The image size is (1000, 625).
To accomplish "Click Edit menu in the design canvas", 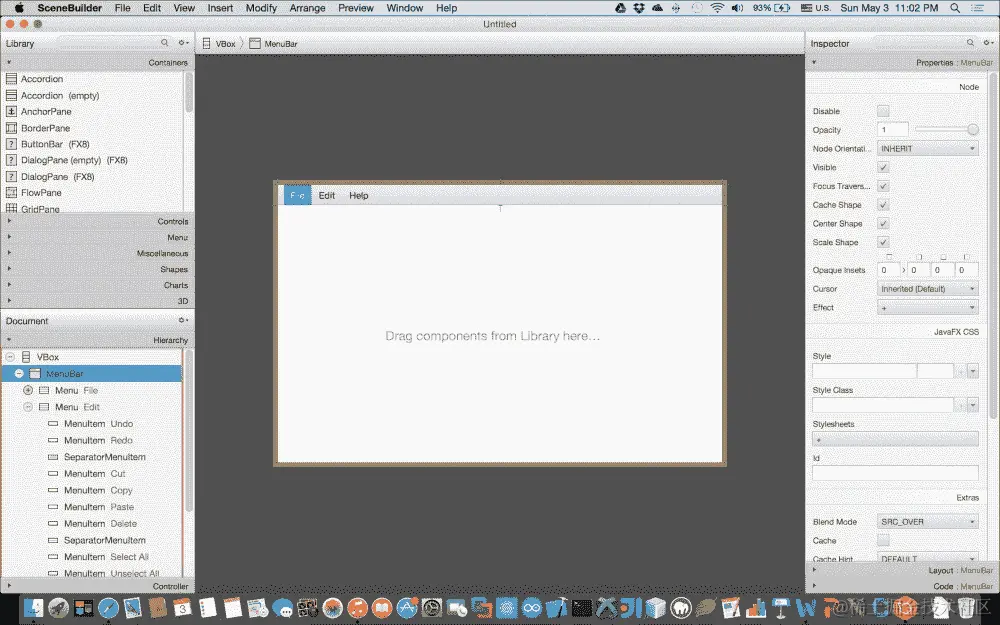I will coord(327,195).
